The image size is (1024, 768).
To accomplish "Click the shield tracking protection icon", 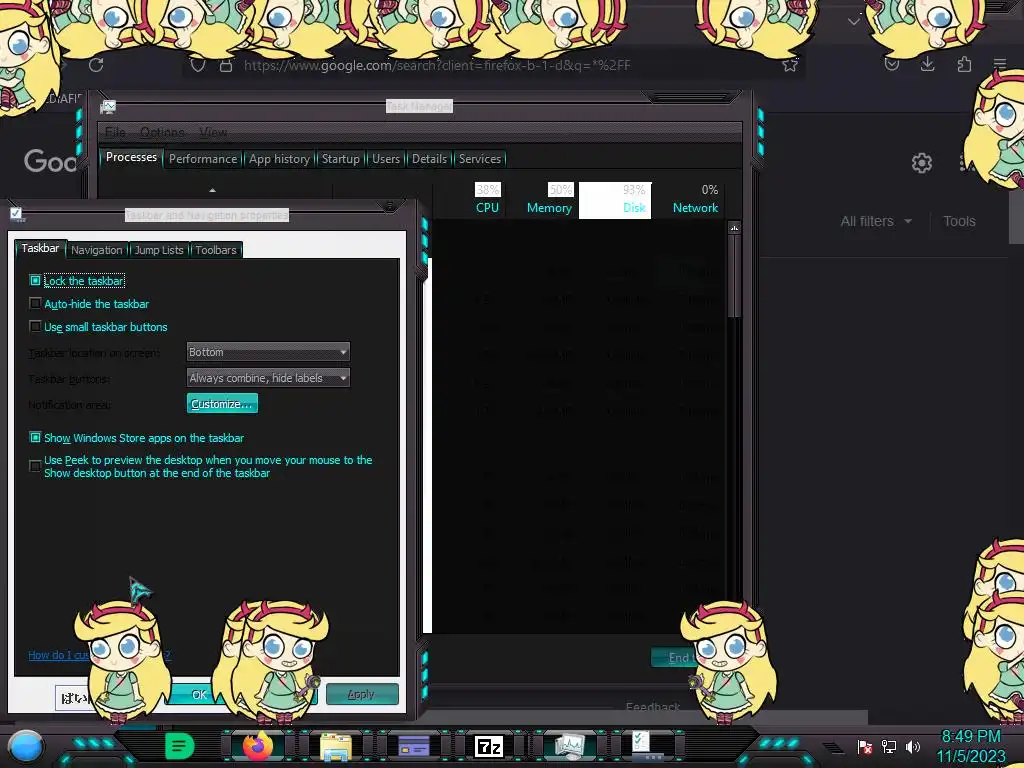I will pyautogui.click(x=198, y=65).
